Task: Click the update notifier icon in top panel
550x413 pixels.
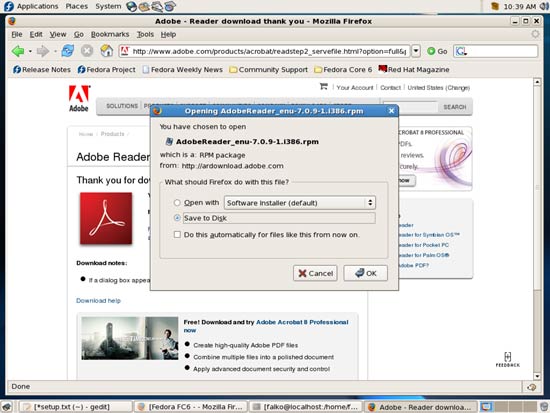Action: [x=495, y=6]
